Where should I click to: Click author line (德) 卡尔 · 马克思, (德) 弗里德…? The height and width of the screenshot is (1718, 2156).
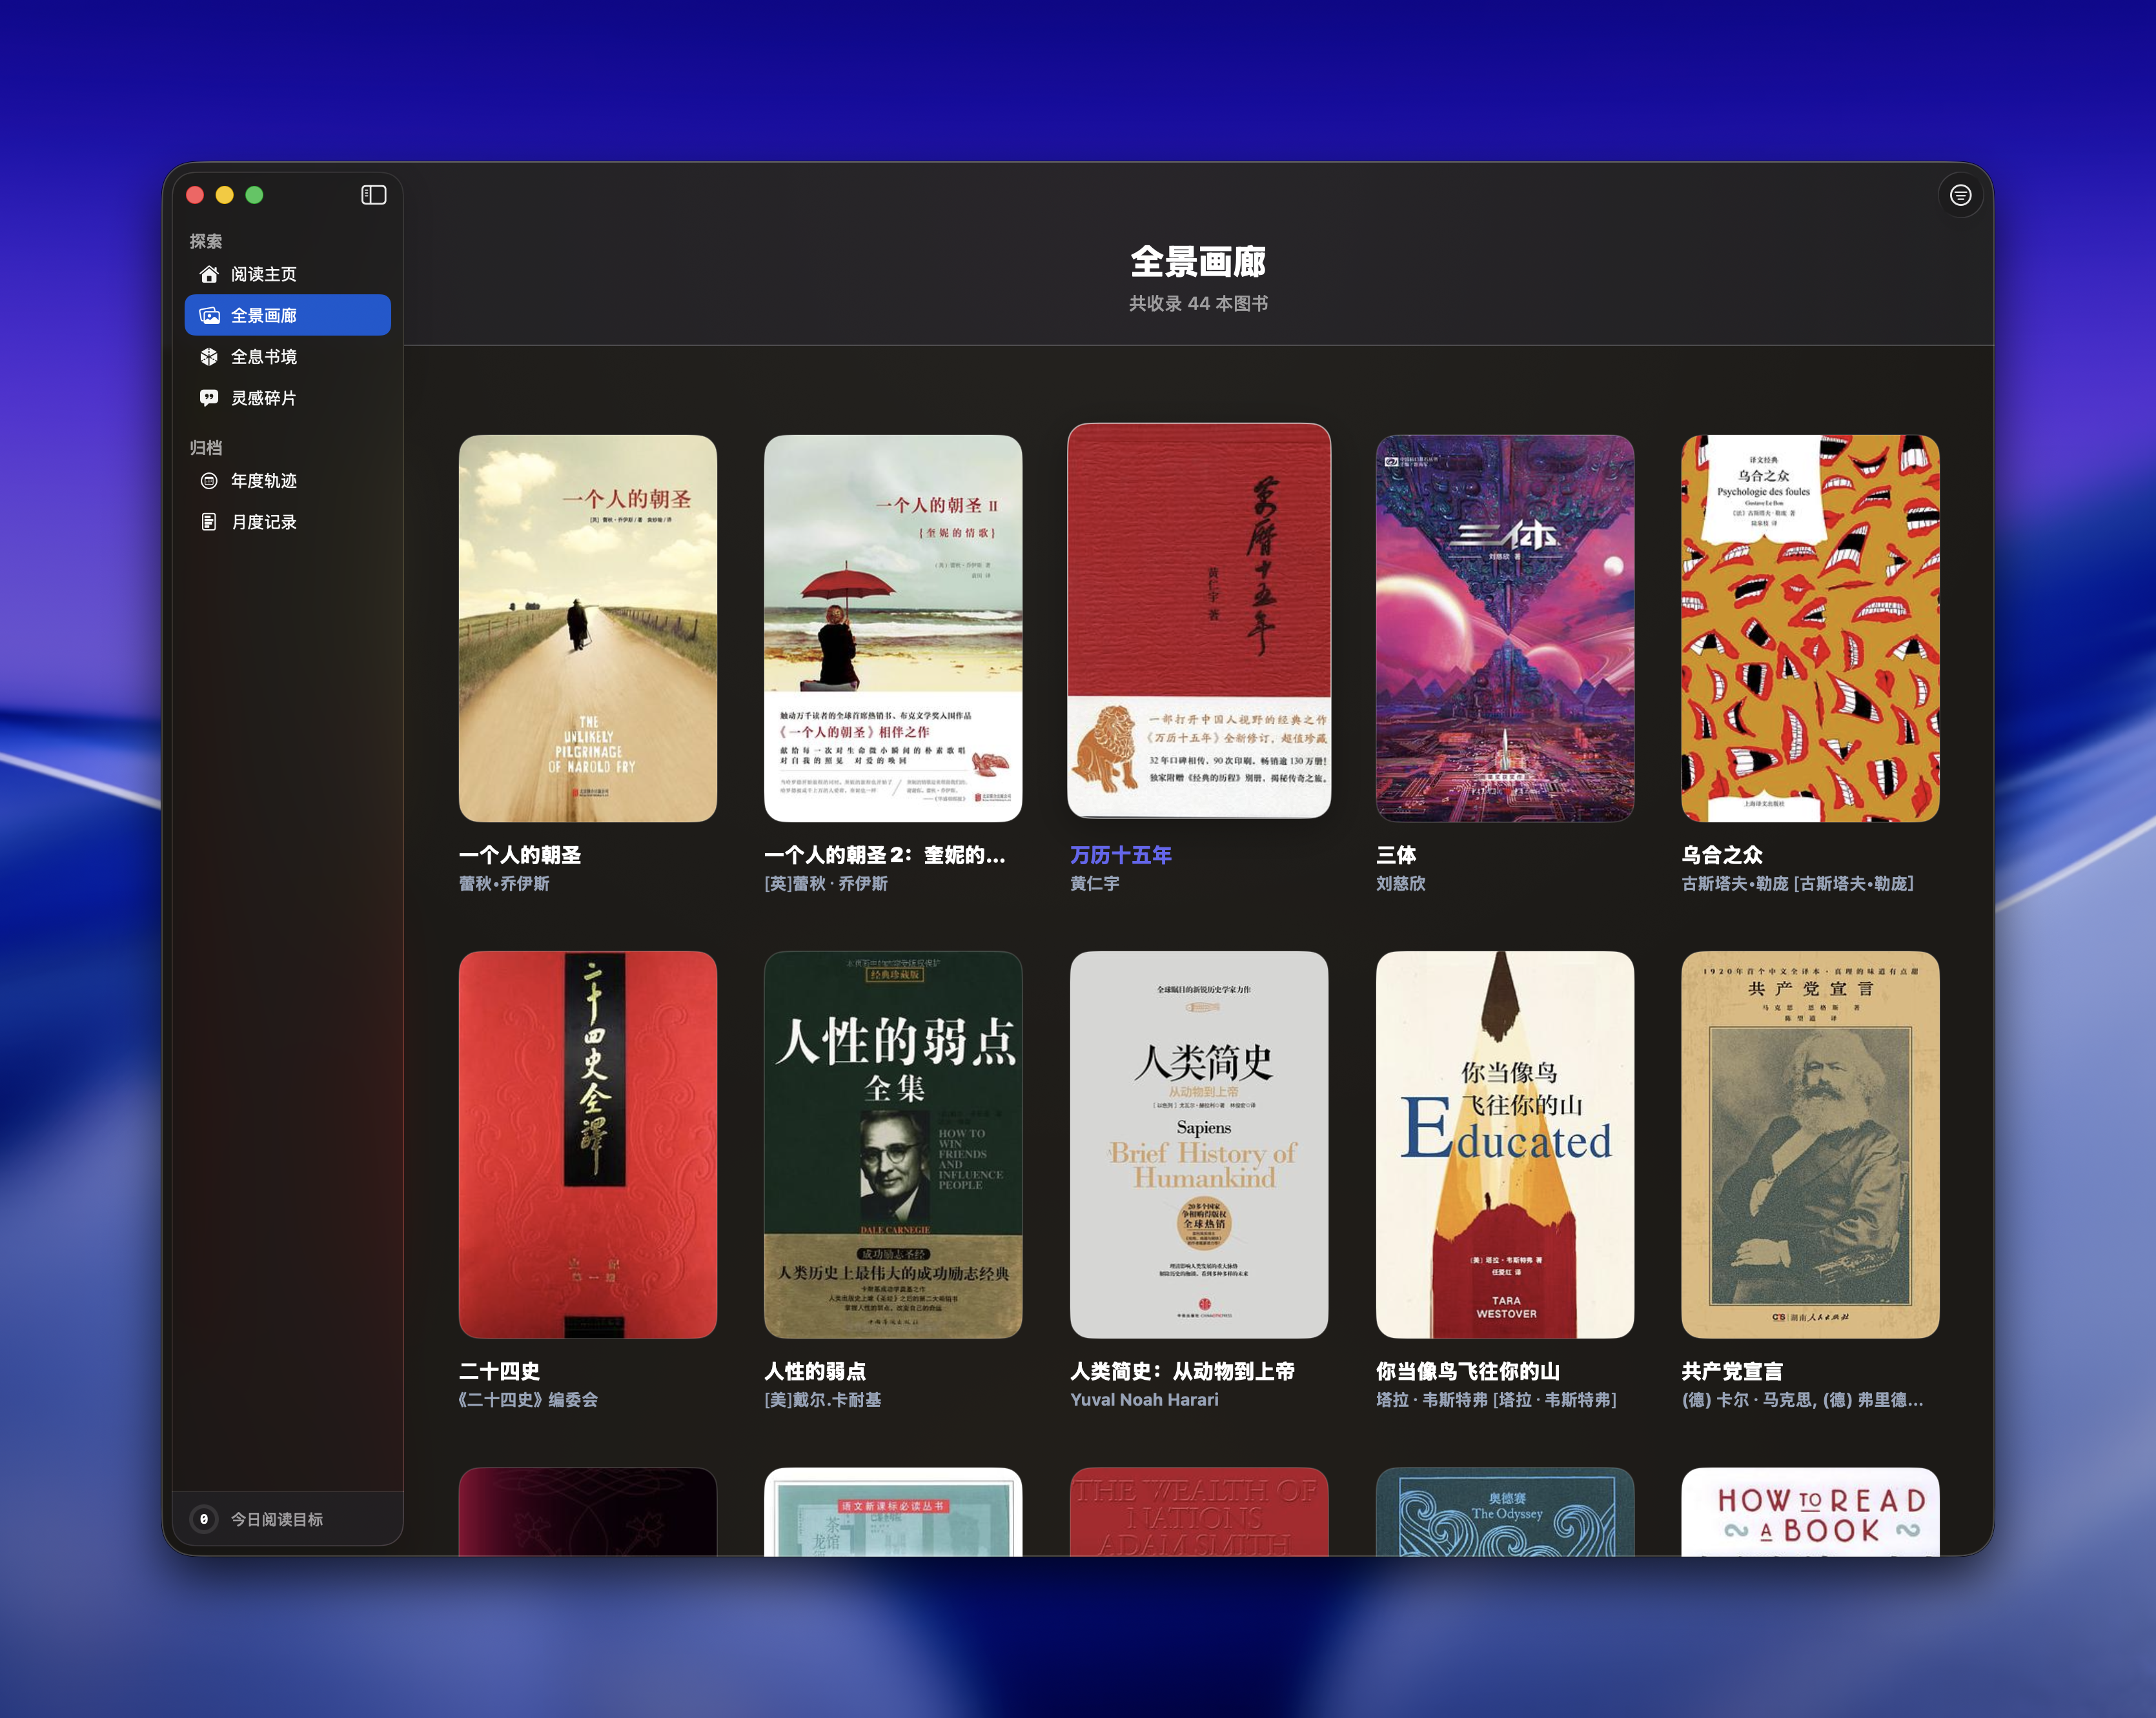point(1802,1400)
